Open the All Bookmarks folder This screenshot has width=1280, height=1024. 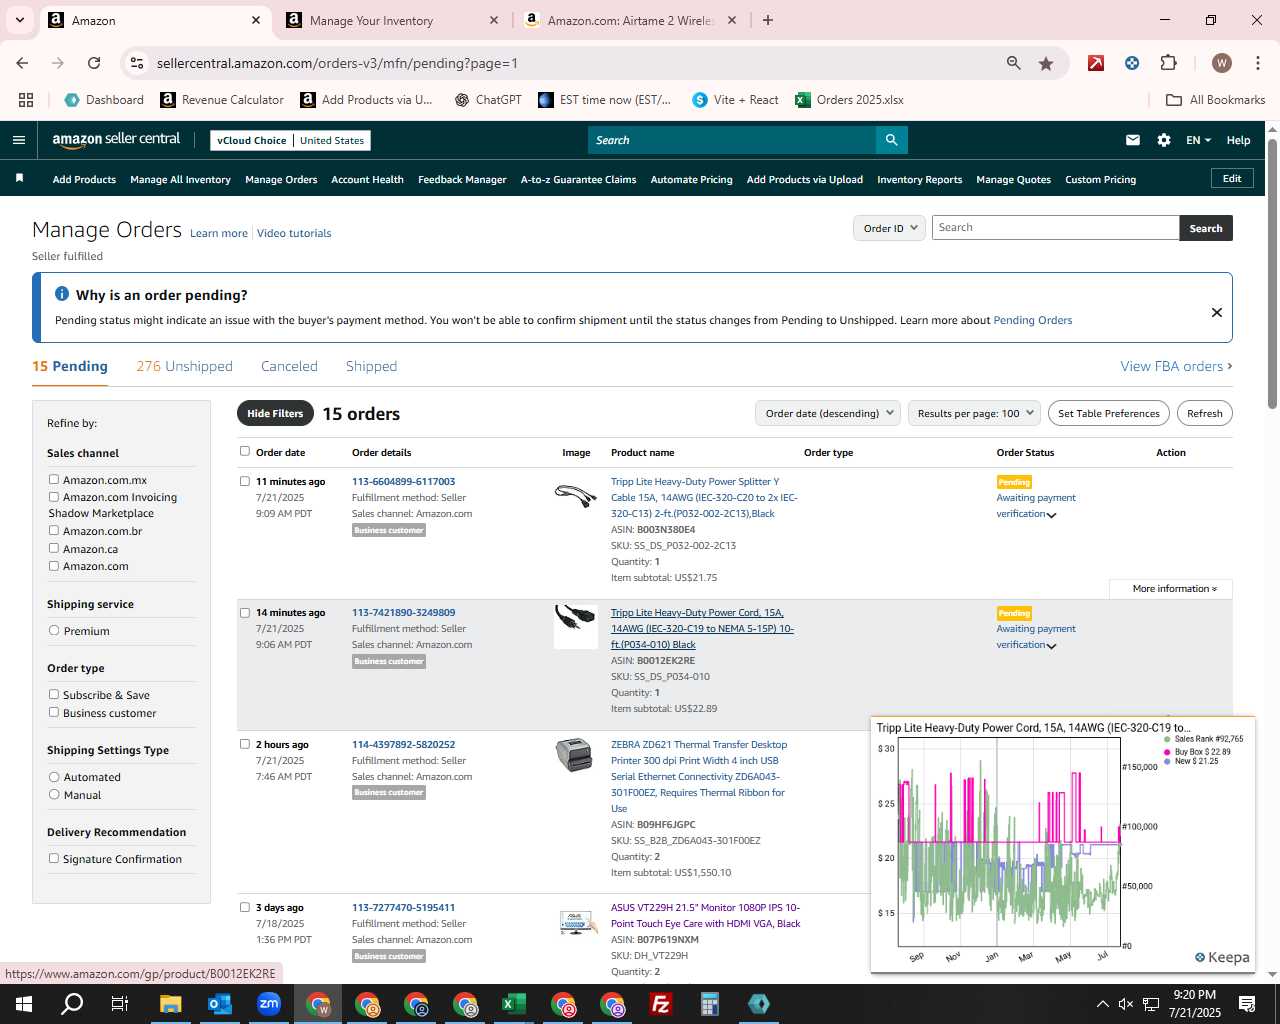[1215, 100]
